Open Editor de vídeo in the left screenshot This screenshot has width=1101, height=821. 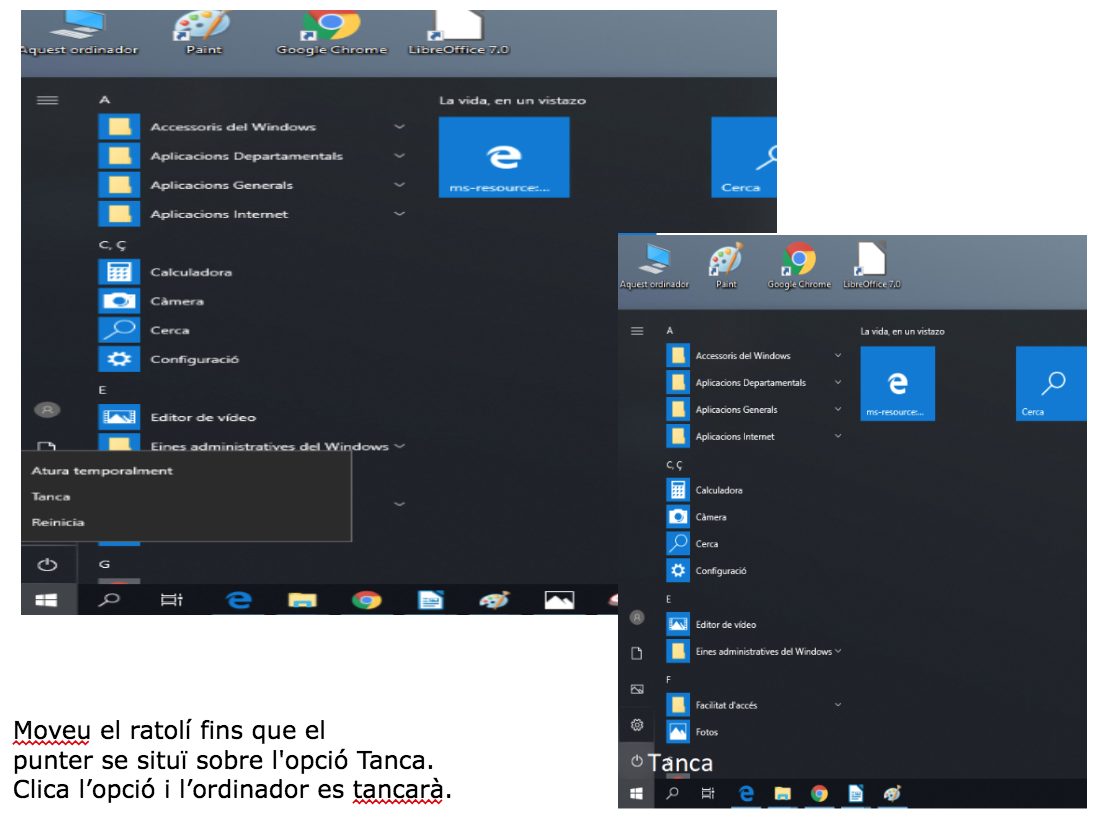click(x=202, y=417)
